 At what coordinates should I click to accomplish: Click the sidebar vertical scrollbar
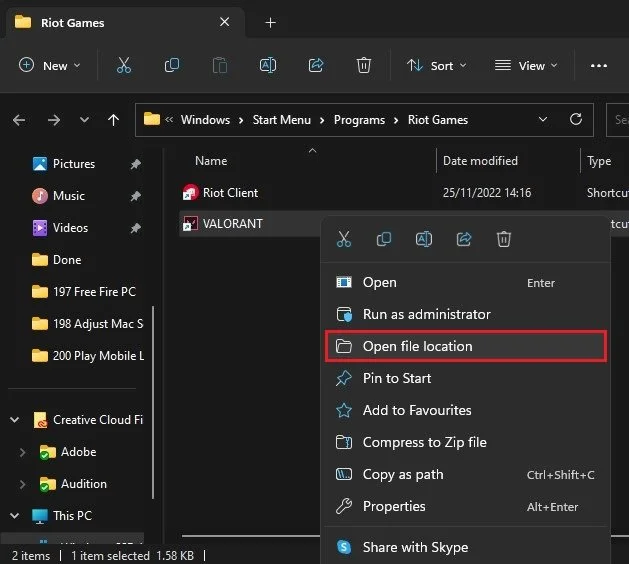pos(153,402)
